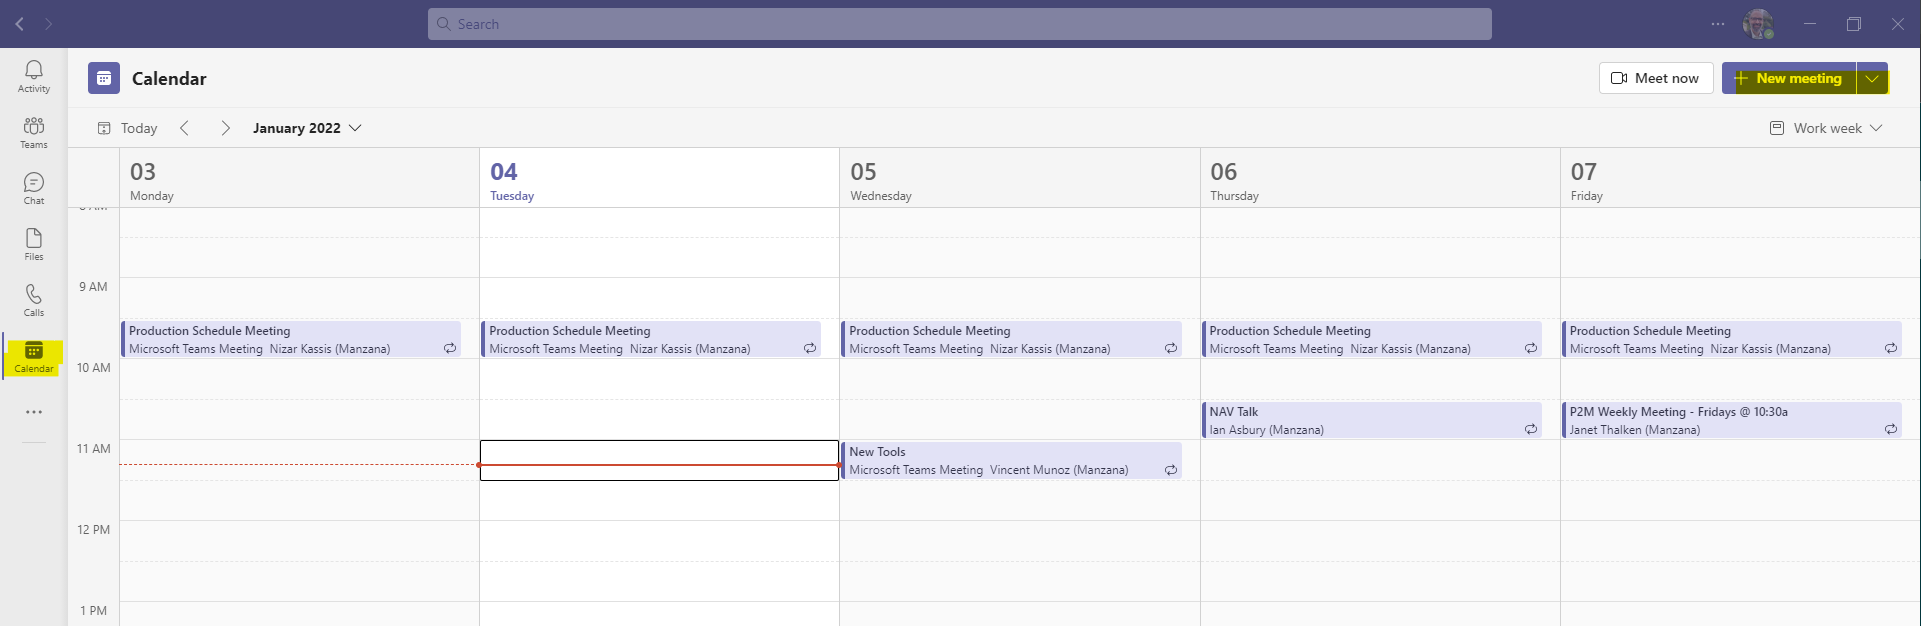Expand the January 2022 month picker

pos(307,128)
